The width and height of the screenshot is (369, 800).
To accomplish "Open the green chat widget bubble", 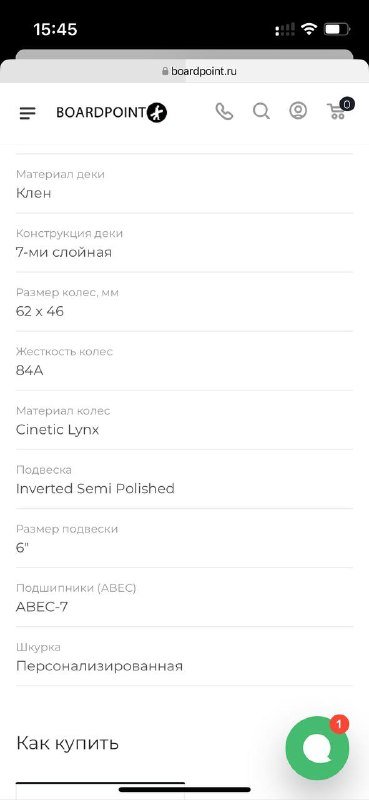I will 317,748.
